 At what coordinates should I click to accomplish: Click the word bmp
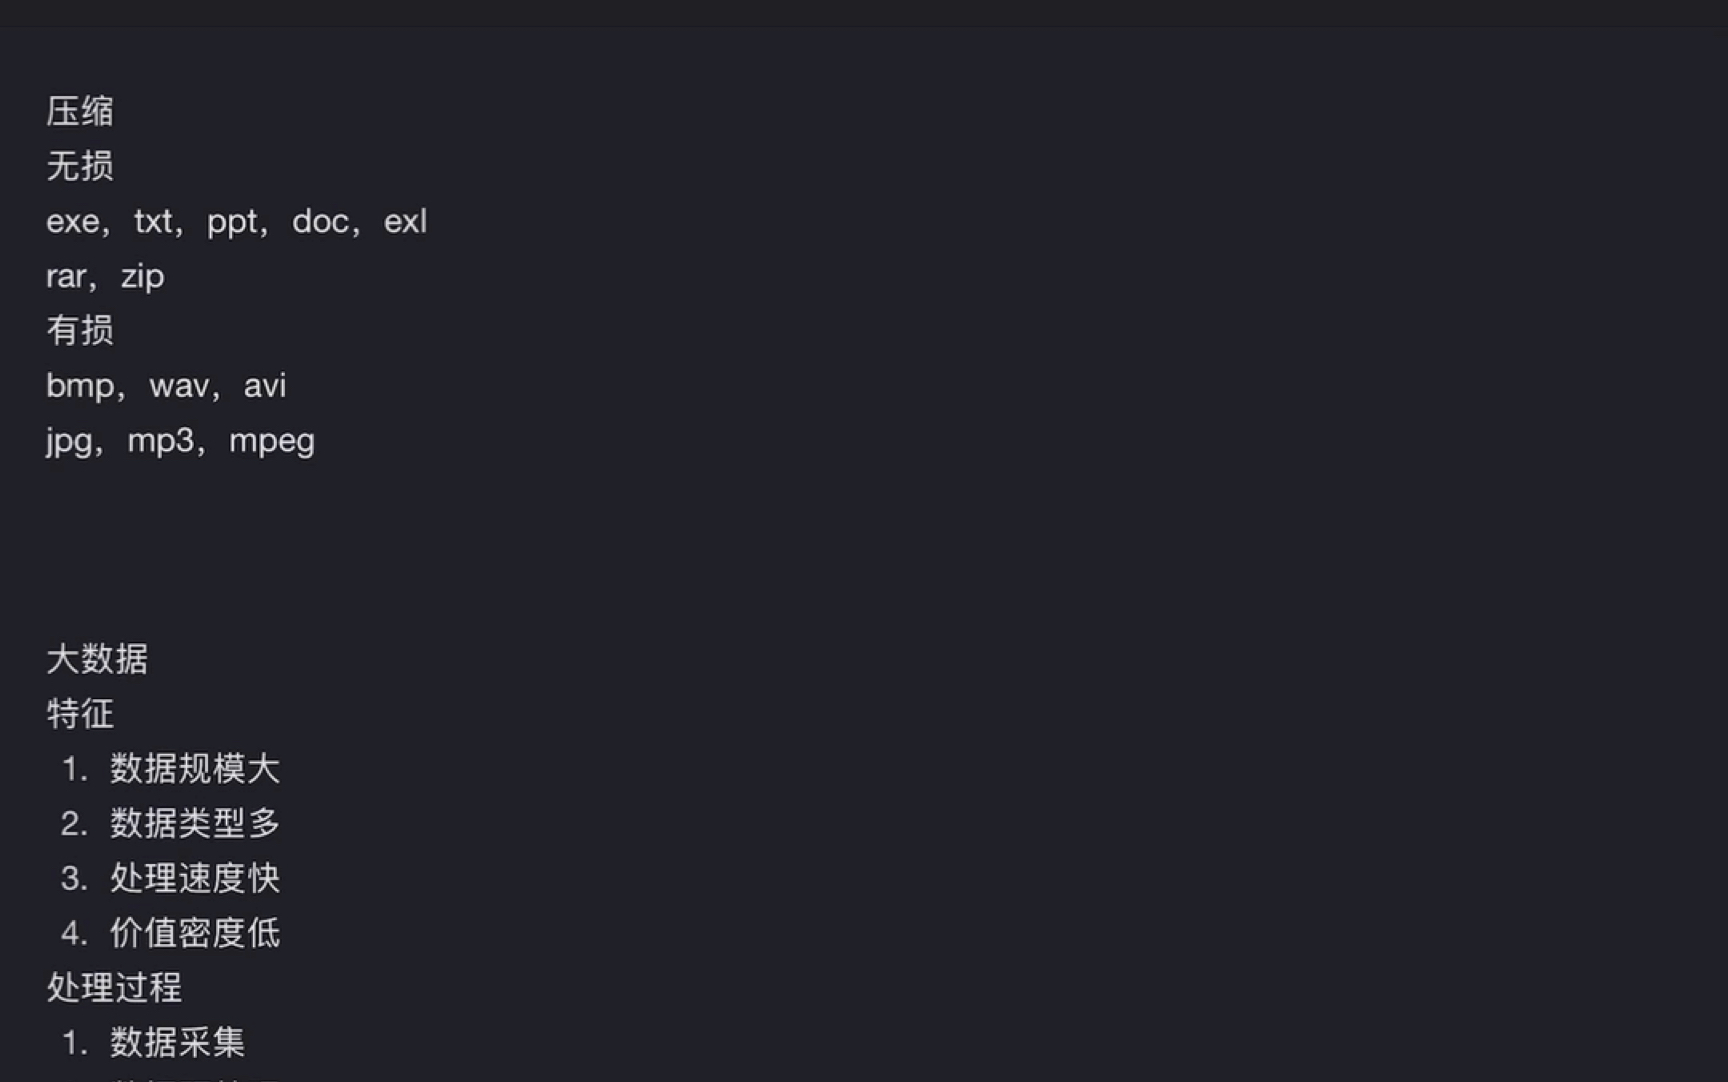pos(79,386)
